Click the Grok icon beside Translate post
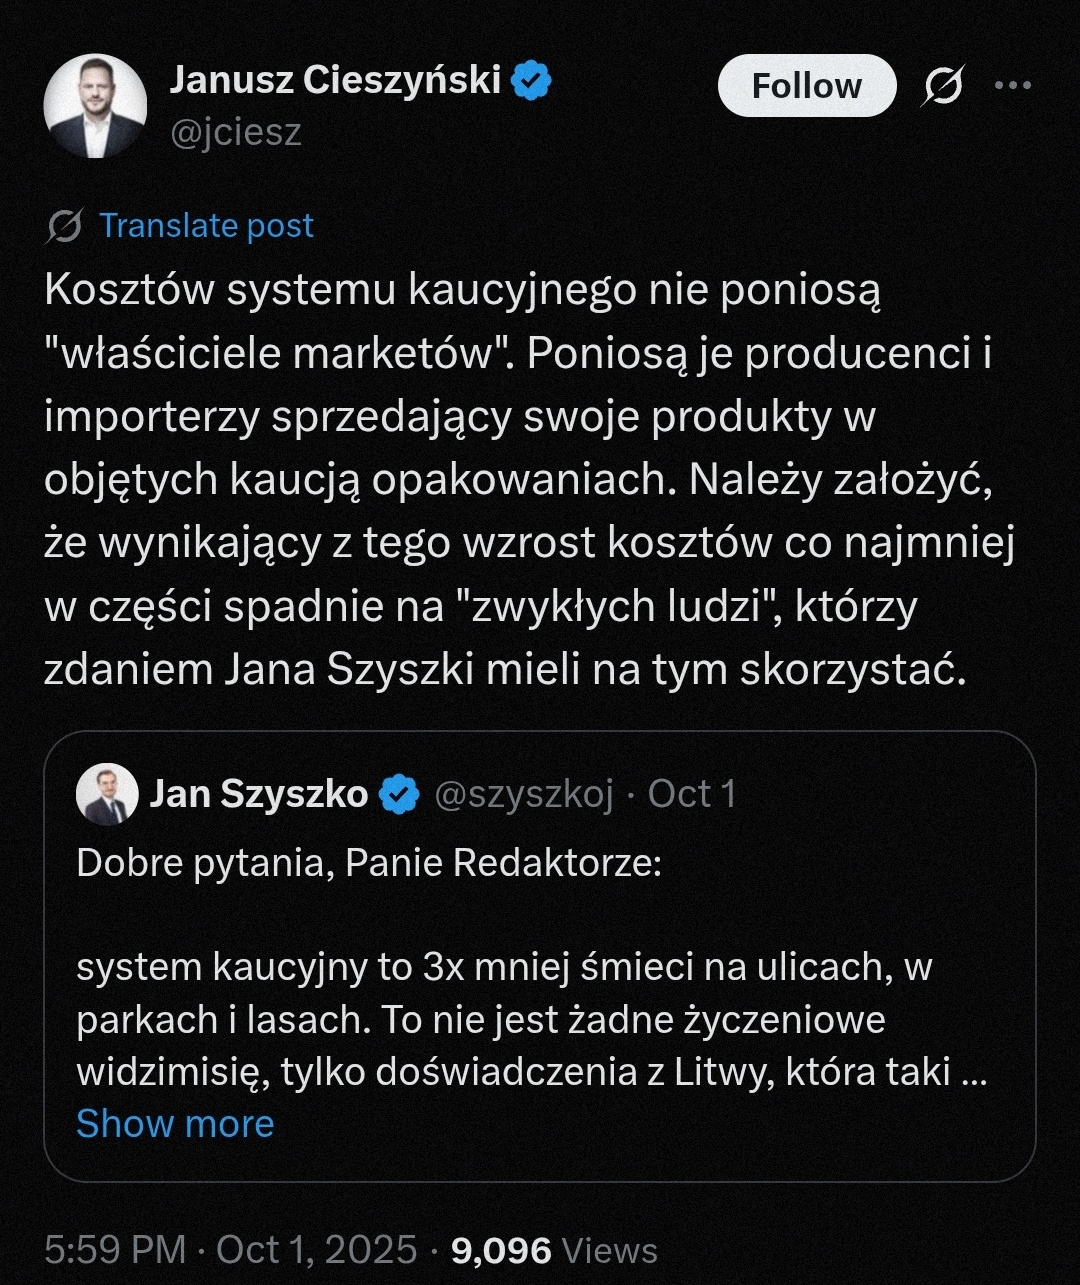Viewport: 1080px width, 1285px height. click(64, 226)
